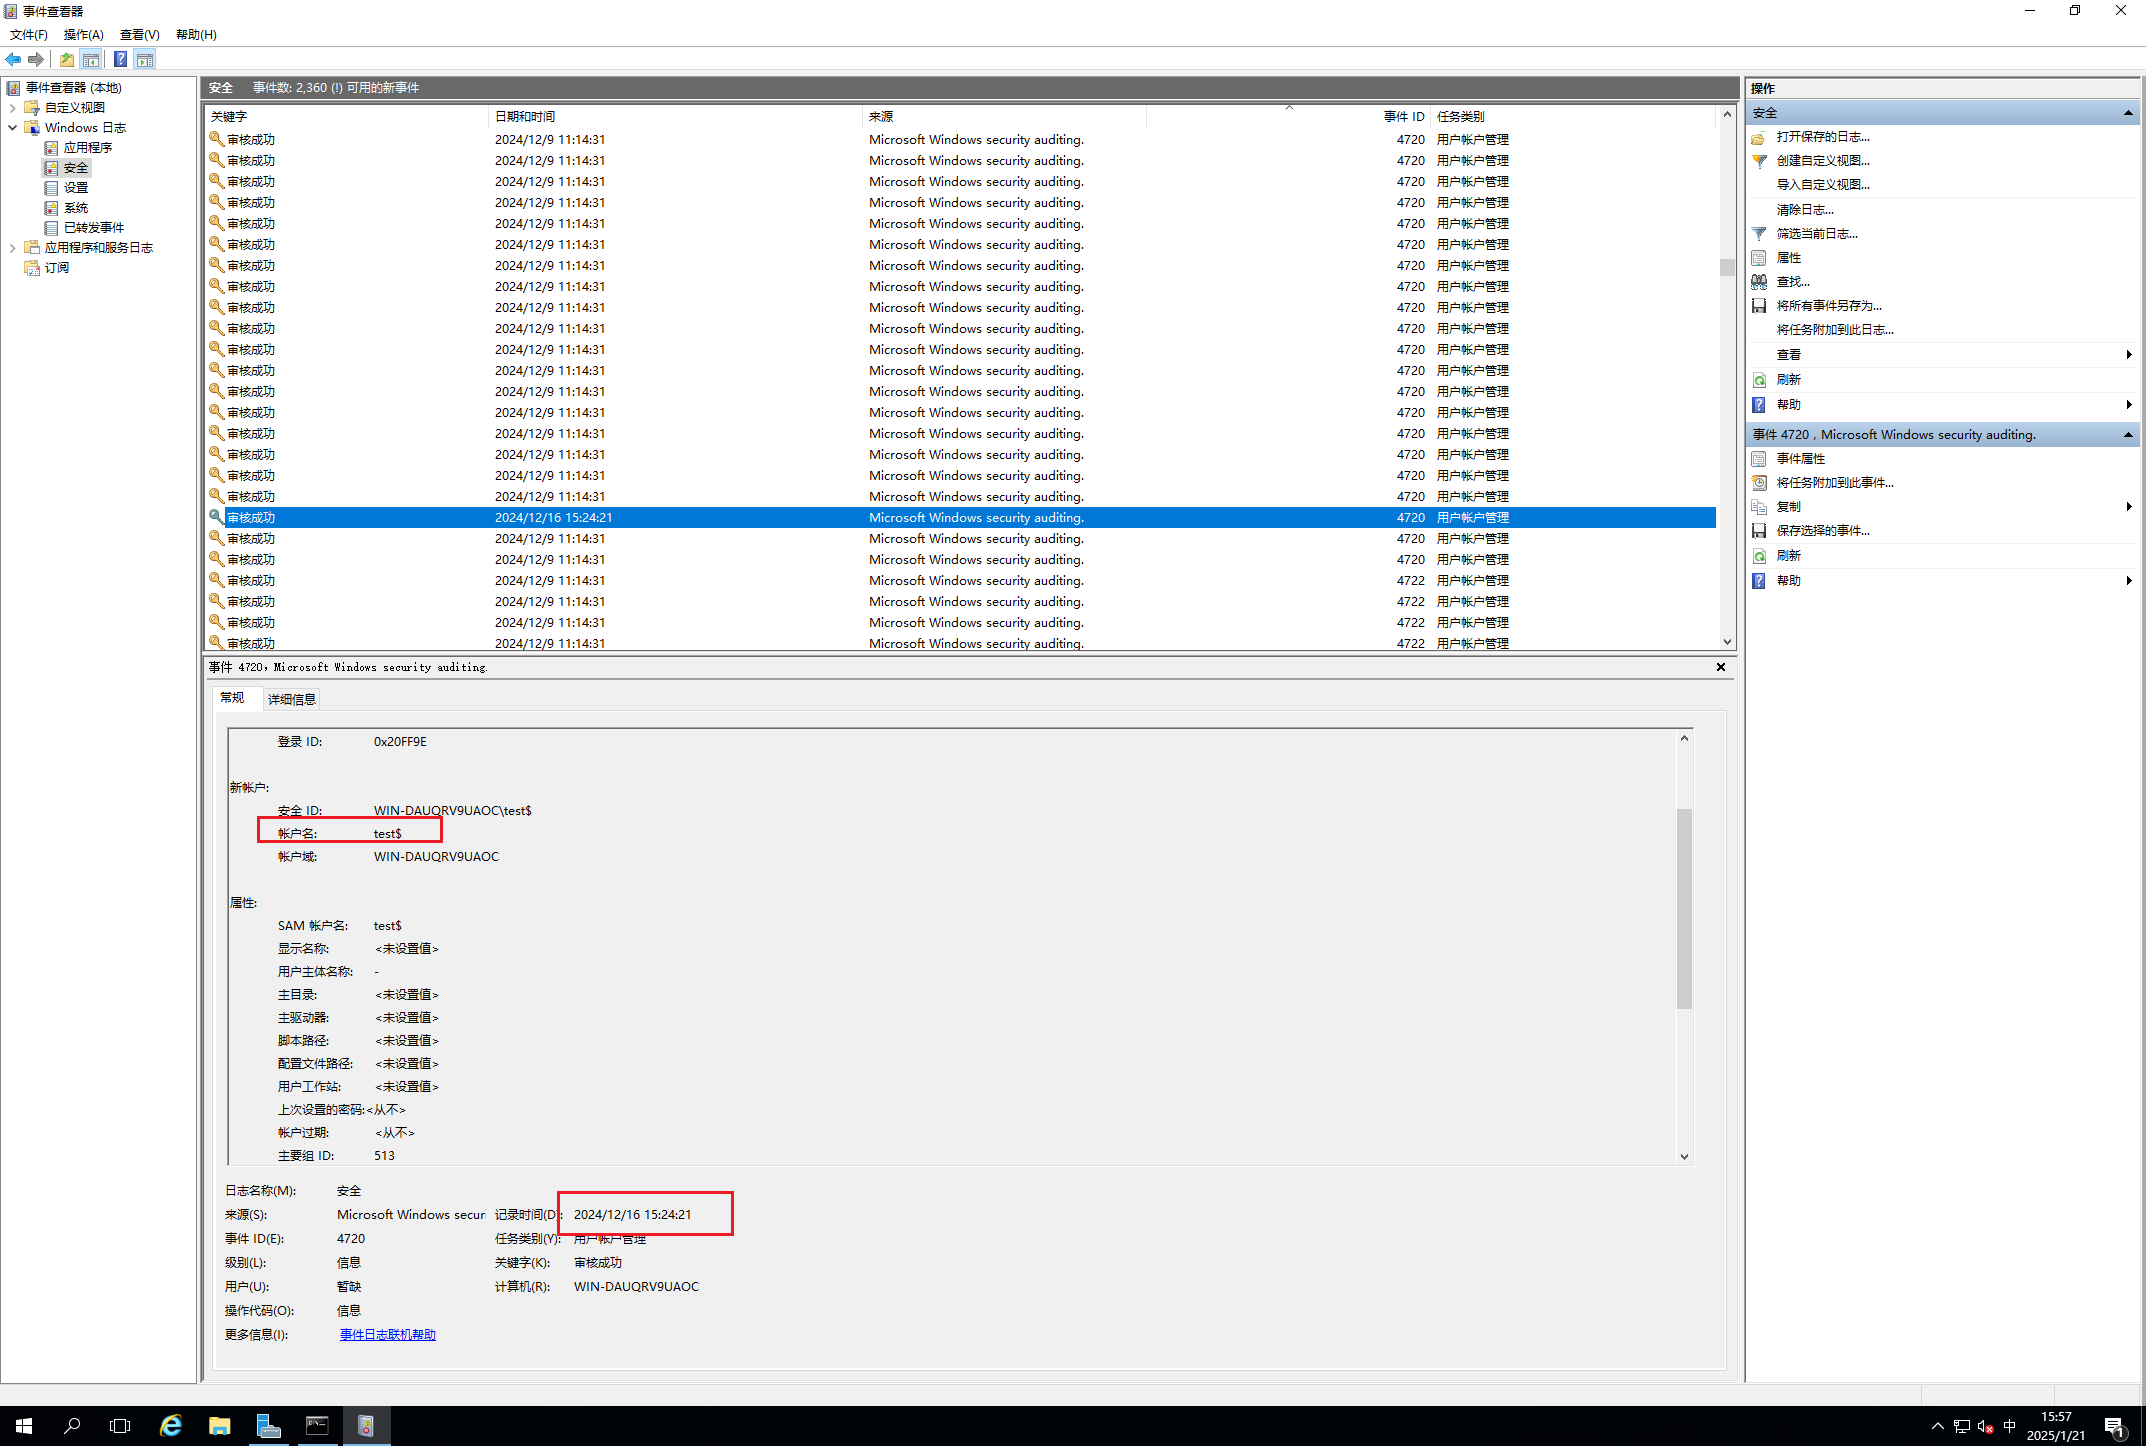Open the 查看(V) menu
The image size is (2146, 1446).
coord(140,34)
